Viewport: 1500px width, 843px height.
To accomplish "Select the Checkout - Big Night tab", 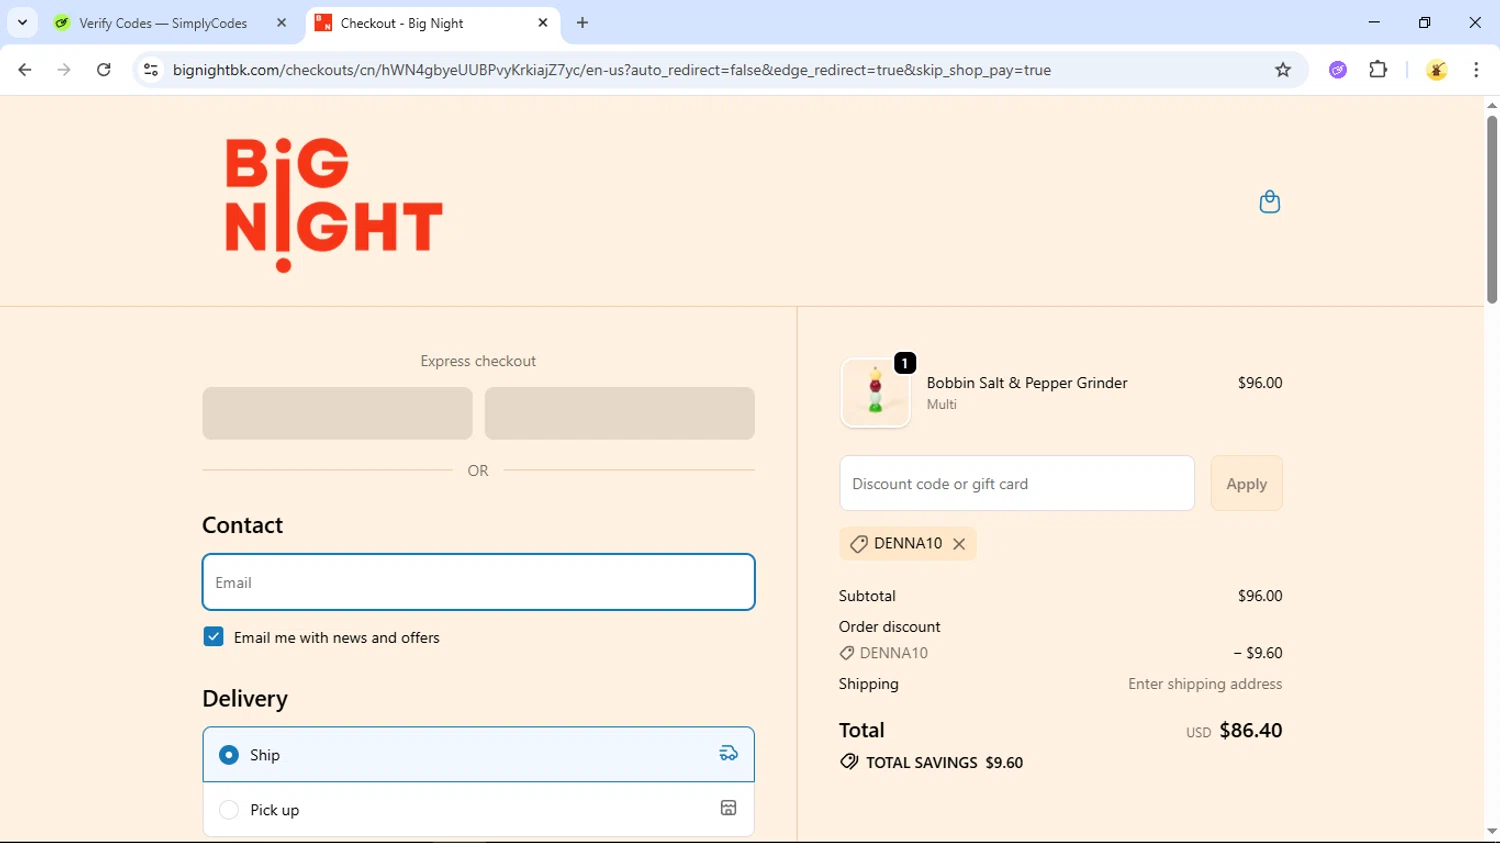I will click(x=432, y=23).
